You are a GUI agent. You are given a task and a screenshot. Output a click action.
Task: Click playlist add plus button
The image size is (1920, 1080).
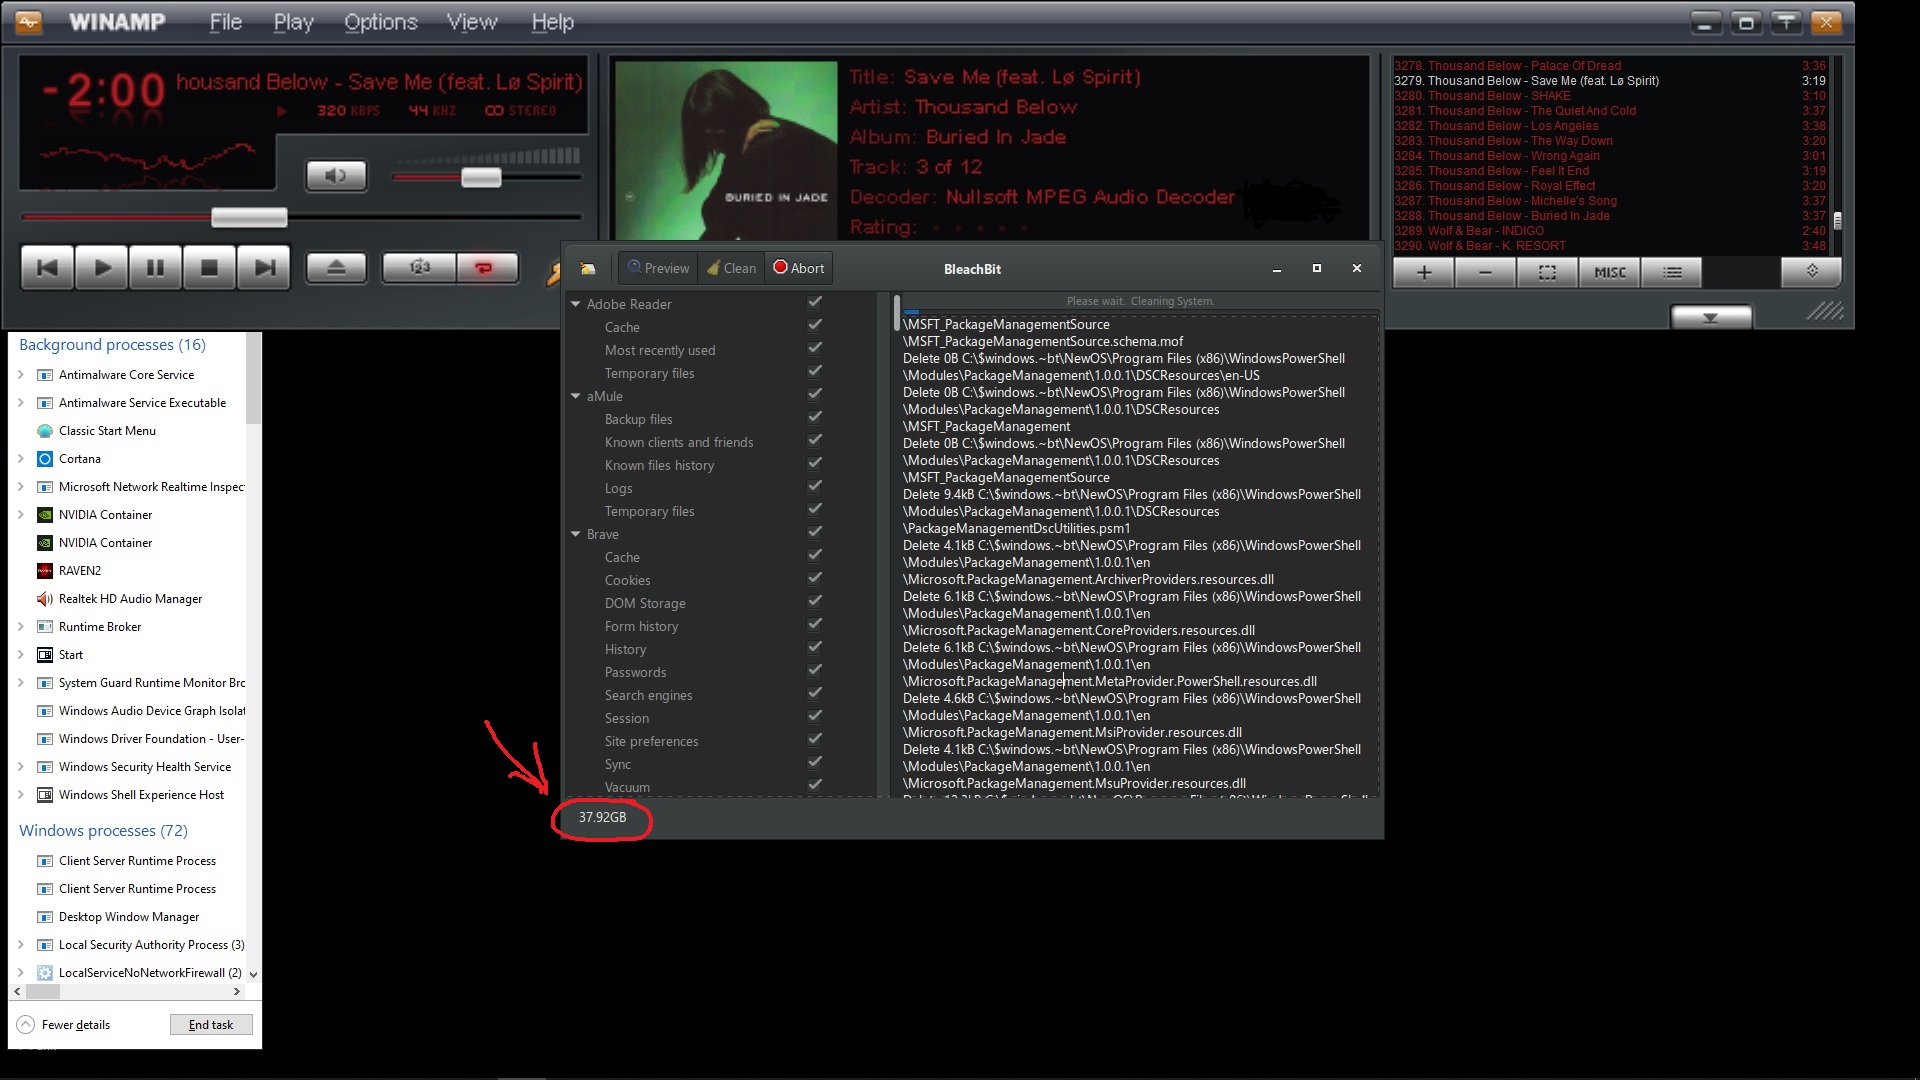tap(1423, 272)
